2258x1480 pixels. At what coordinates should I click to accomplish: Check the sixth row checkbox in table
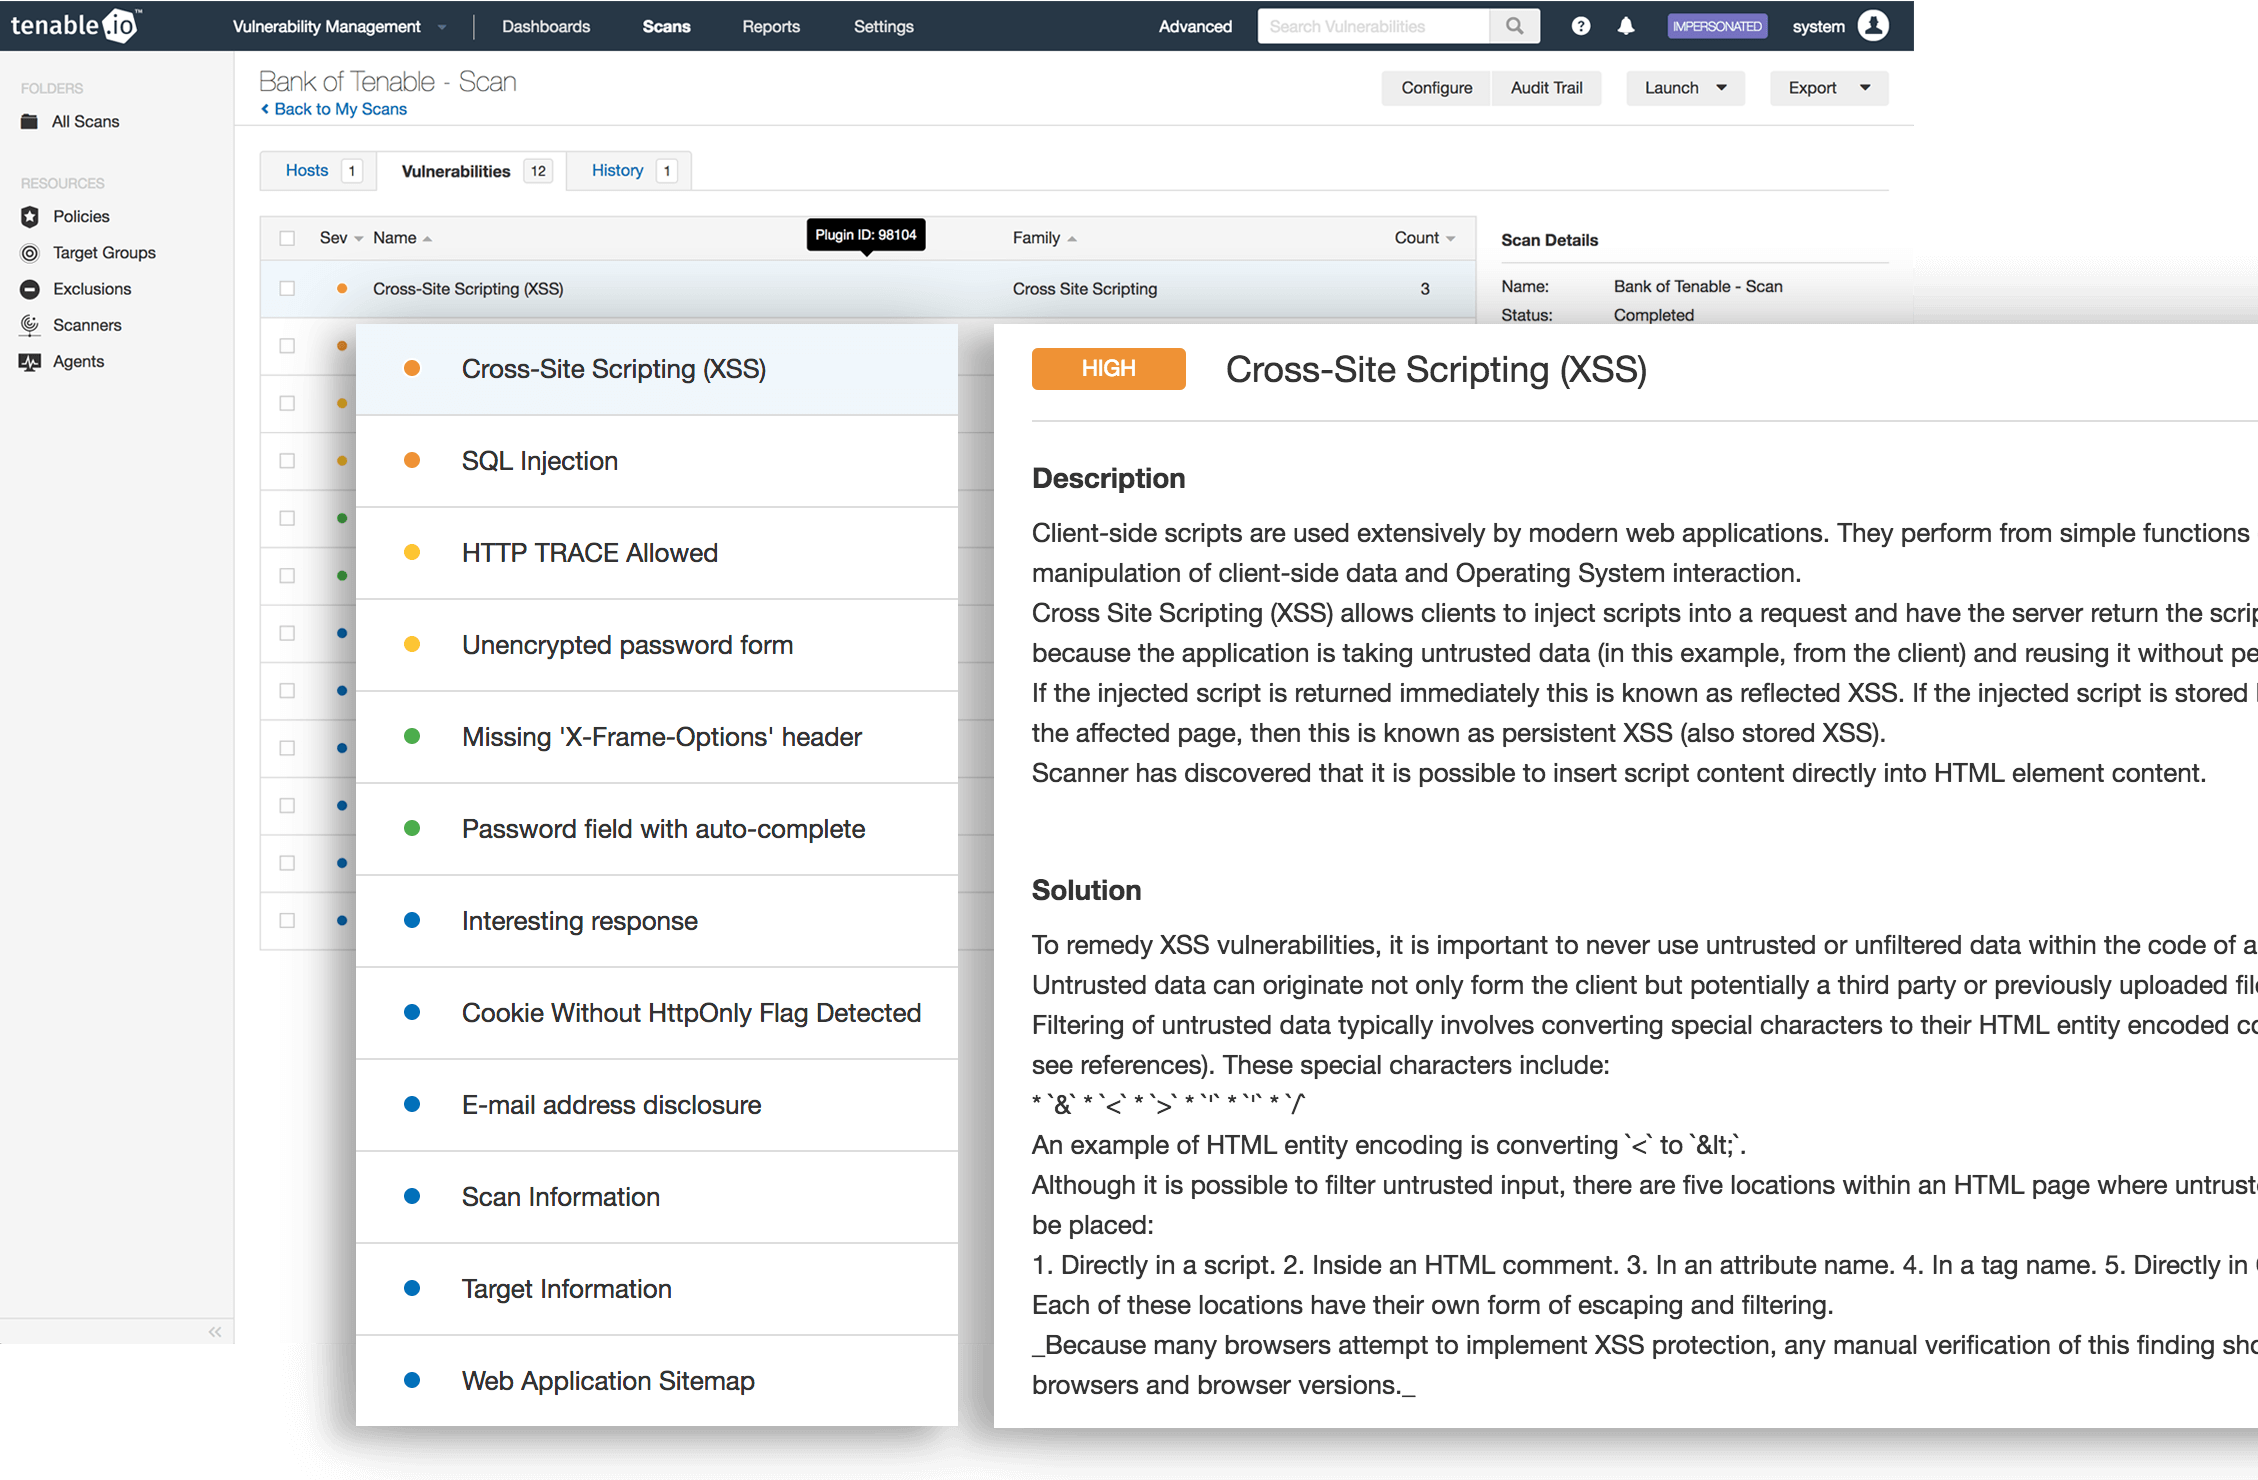pyautogui.click(x=287, y=576)
